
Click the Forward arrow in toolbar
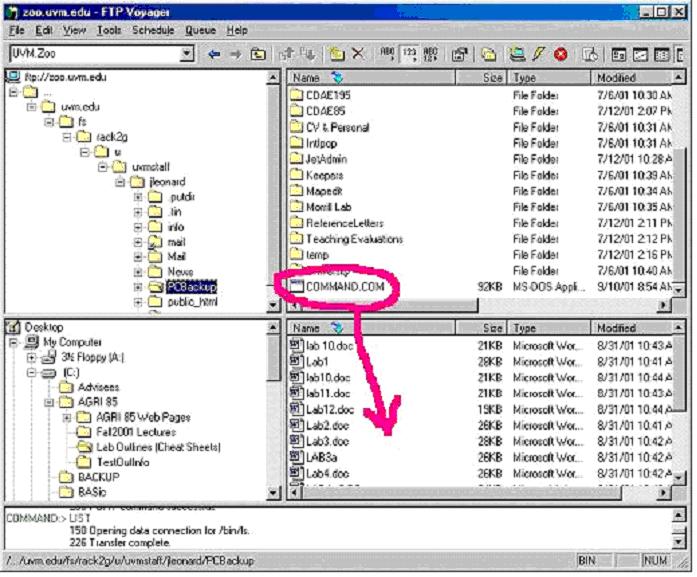235,54
